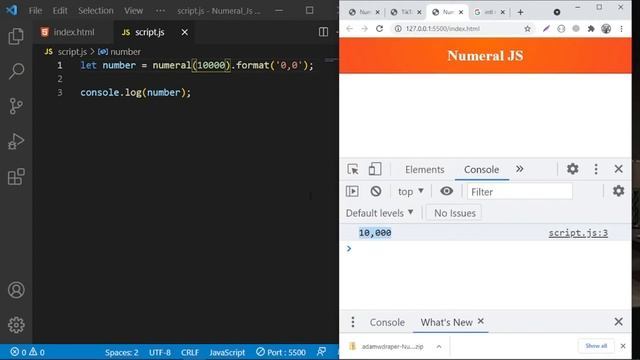Open the Default levels dropdown

tap(380, 213)
